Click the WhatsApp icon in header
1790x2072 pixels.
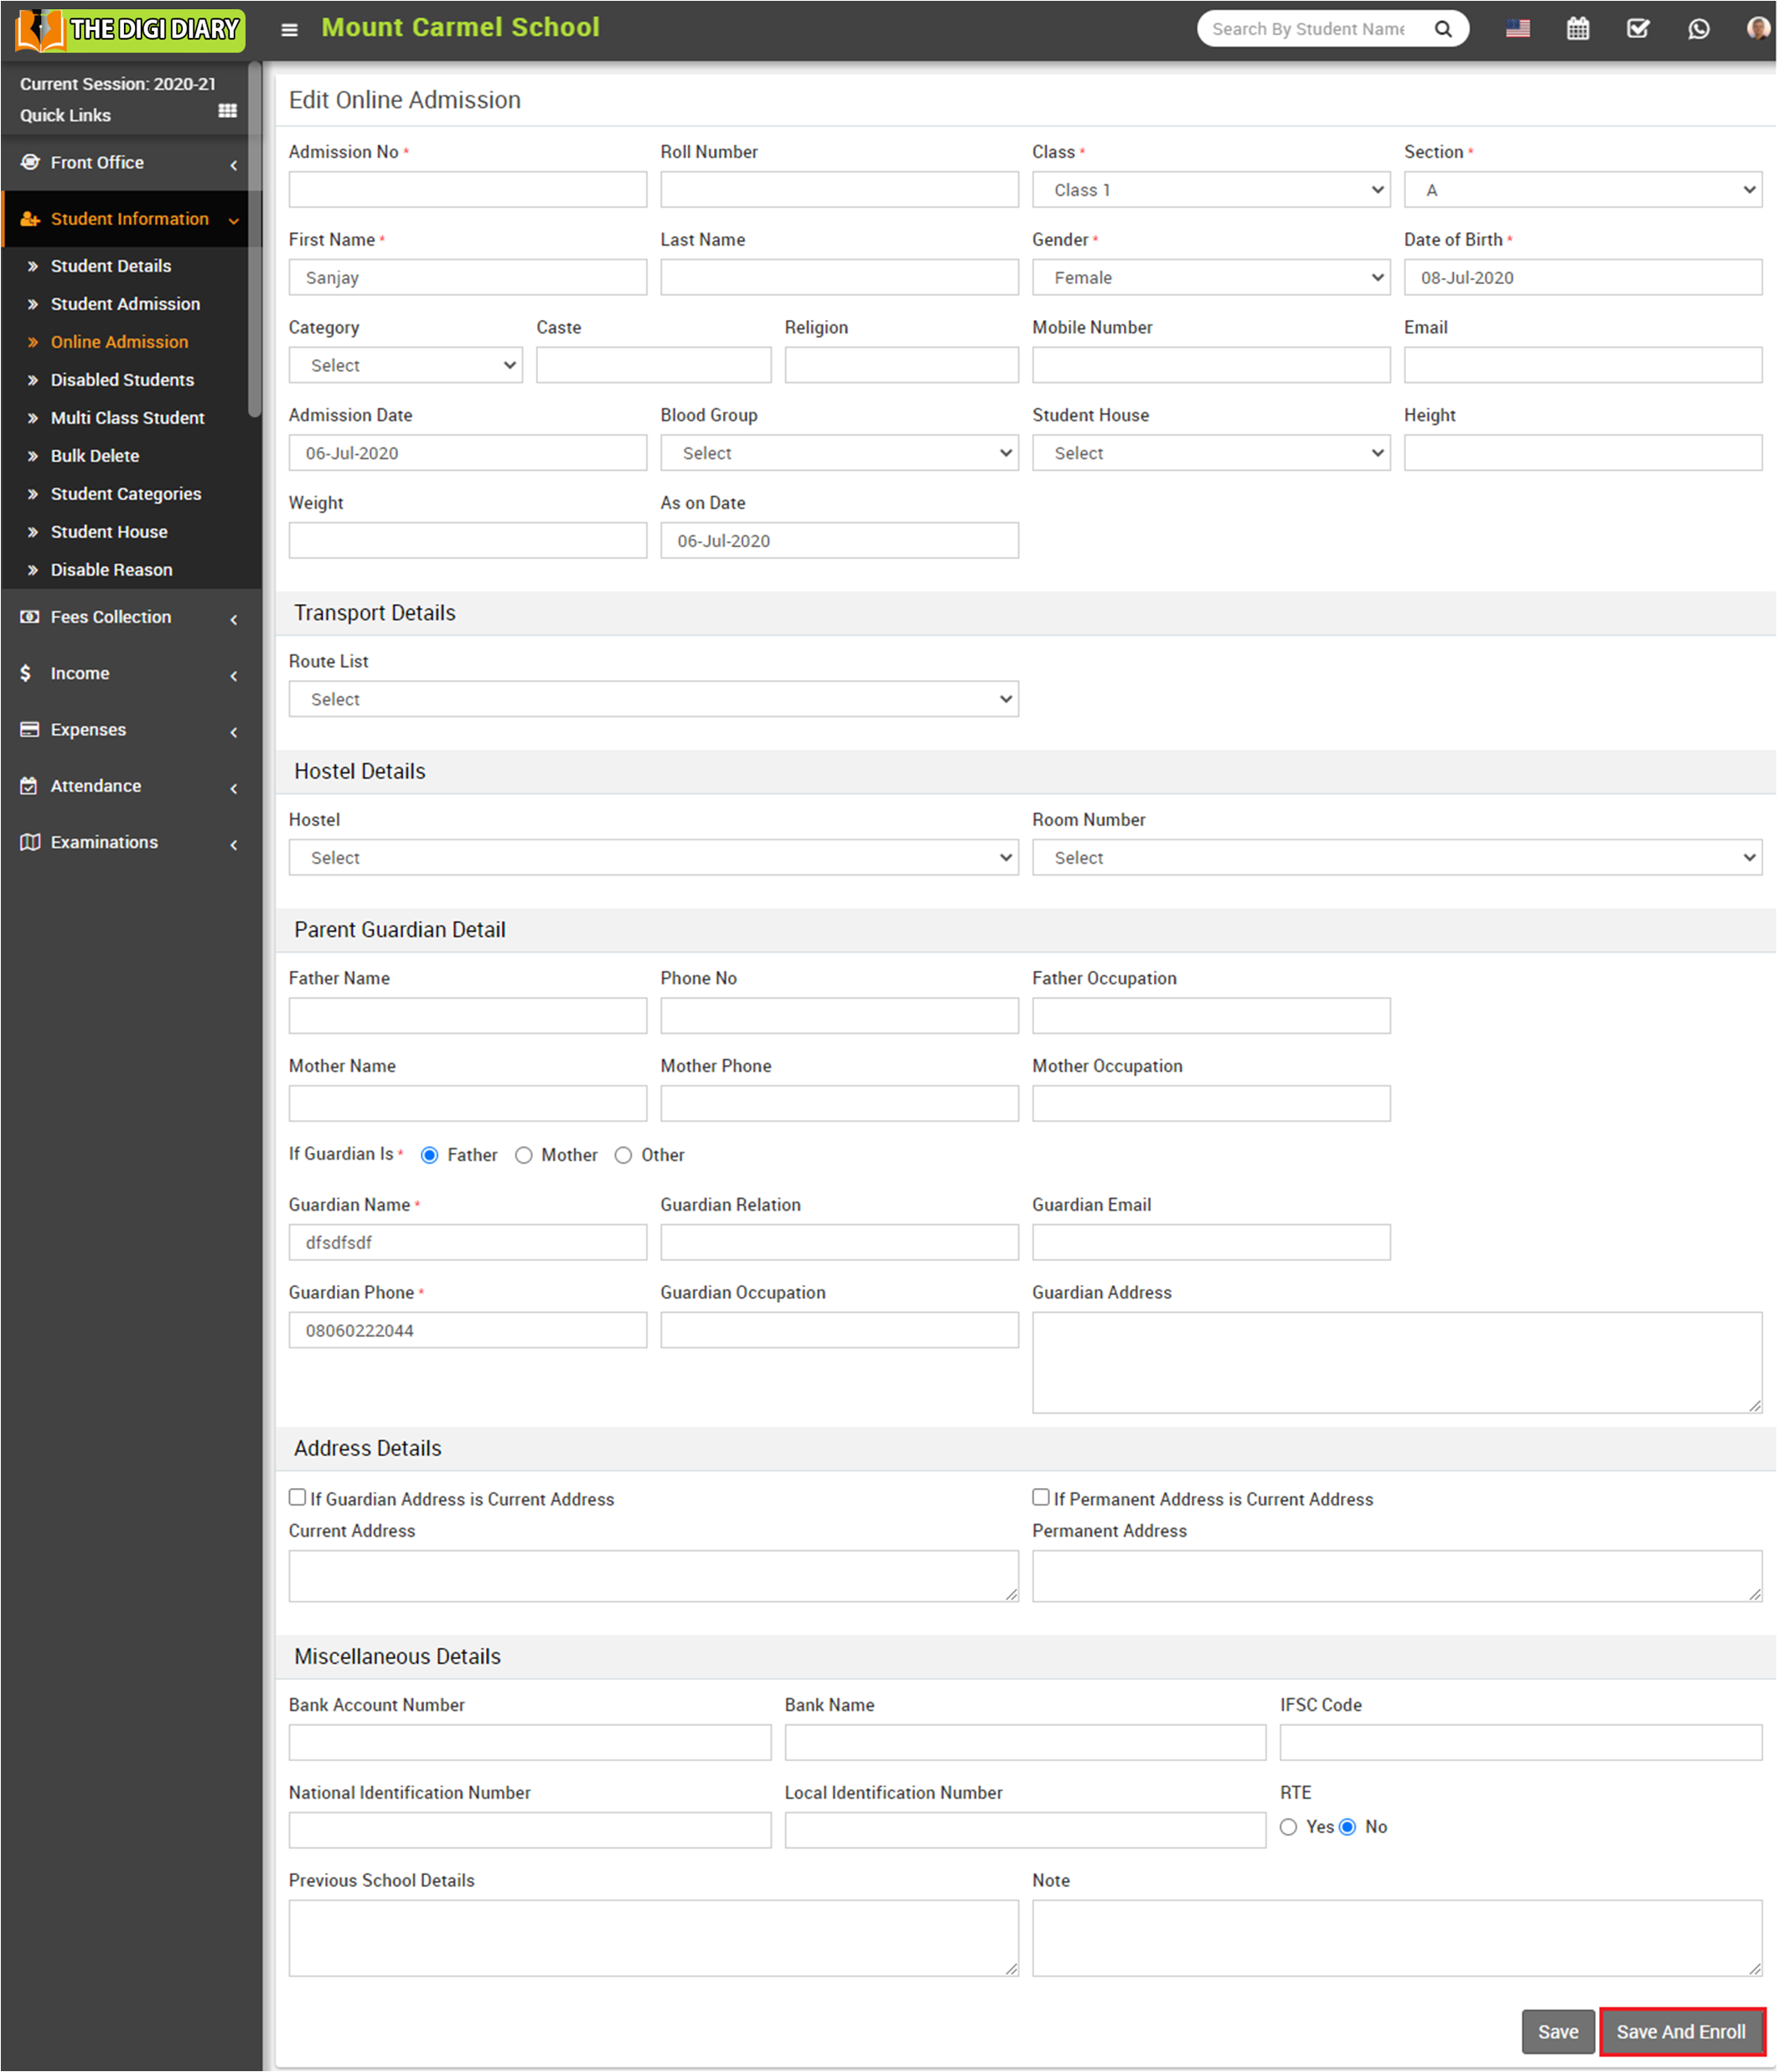[1698, 29]
